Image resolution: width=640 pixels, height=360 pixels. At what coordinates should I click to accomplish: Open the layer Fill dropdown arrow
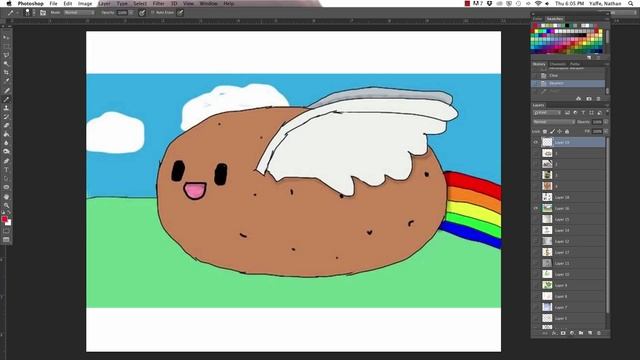pos(606,131)
